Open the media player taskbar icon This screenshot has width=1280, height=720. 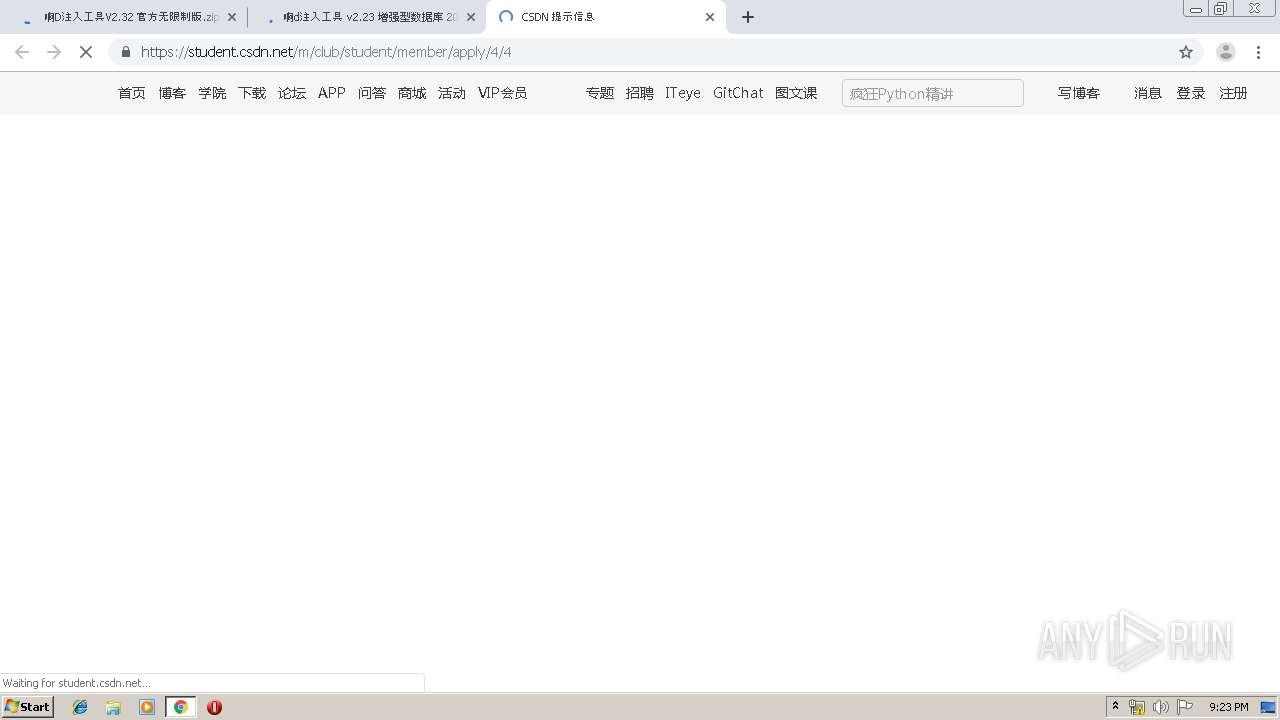(147, 707)
